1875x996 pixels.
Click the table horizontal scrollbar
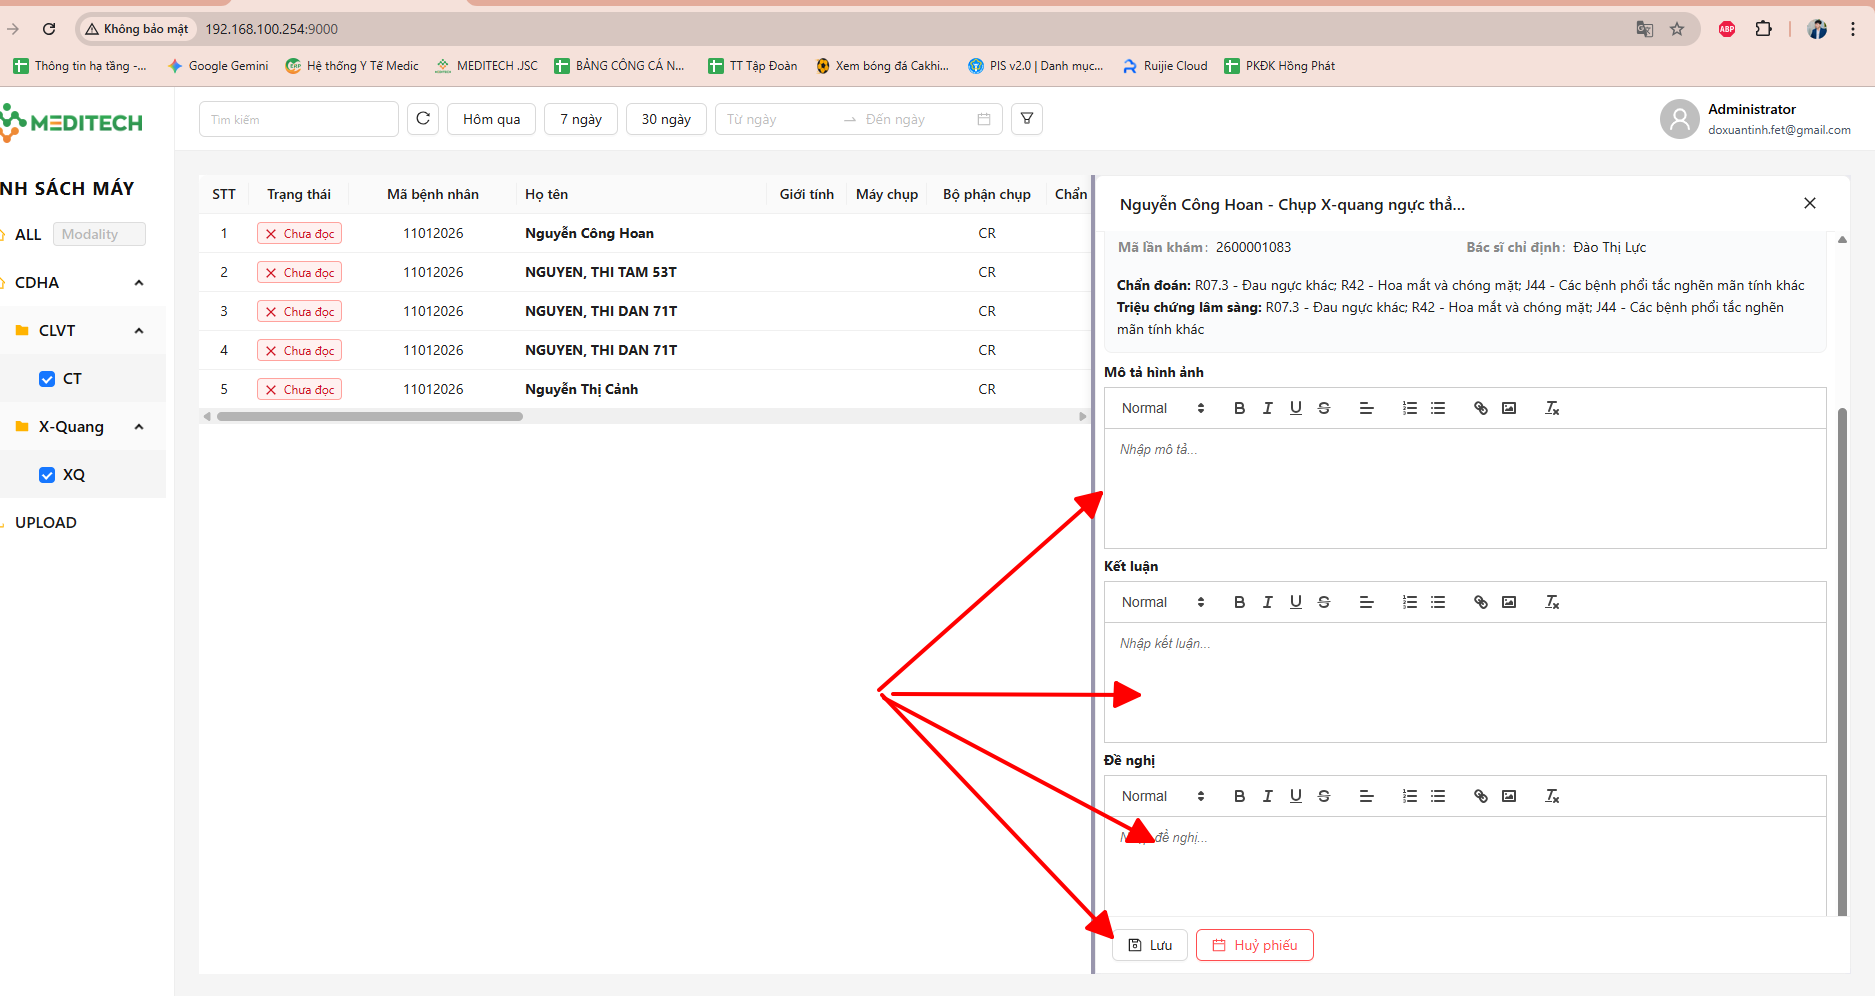[370, 416]
